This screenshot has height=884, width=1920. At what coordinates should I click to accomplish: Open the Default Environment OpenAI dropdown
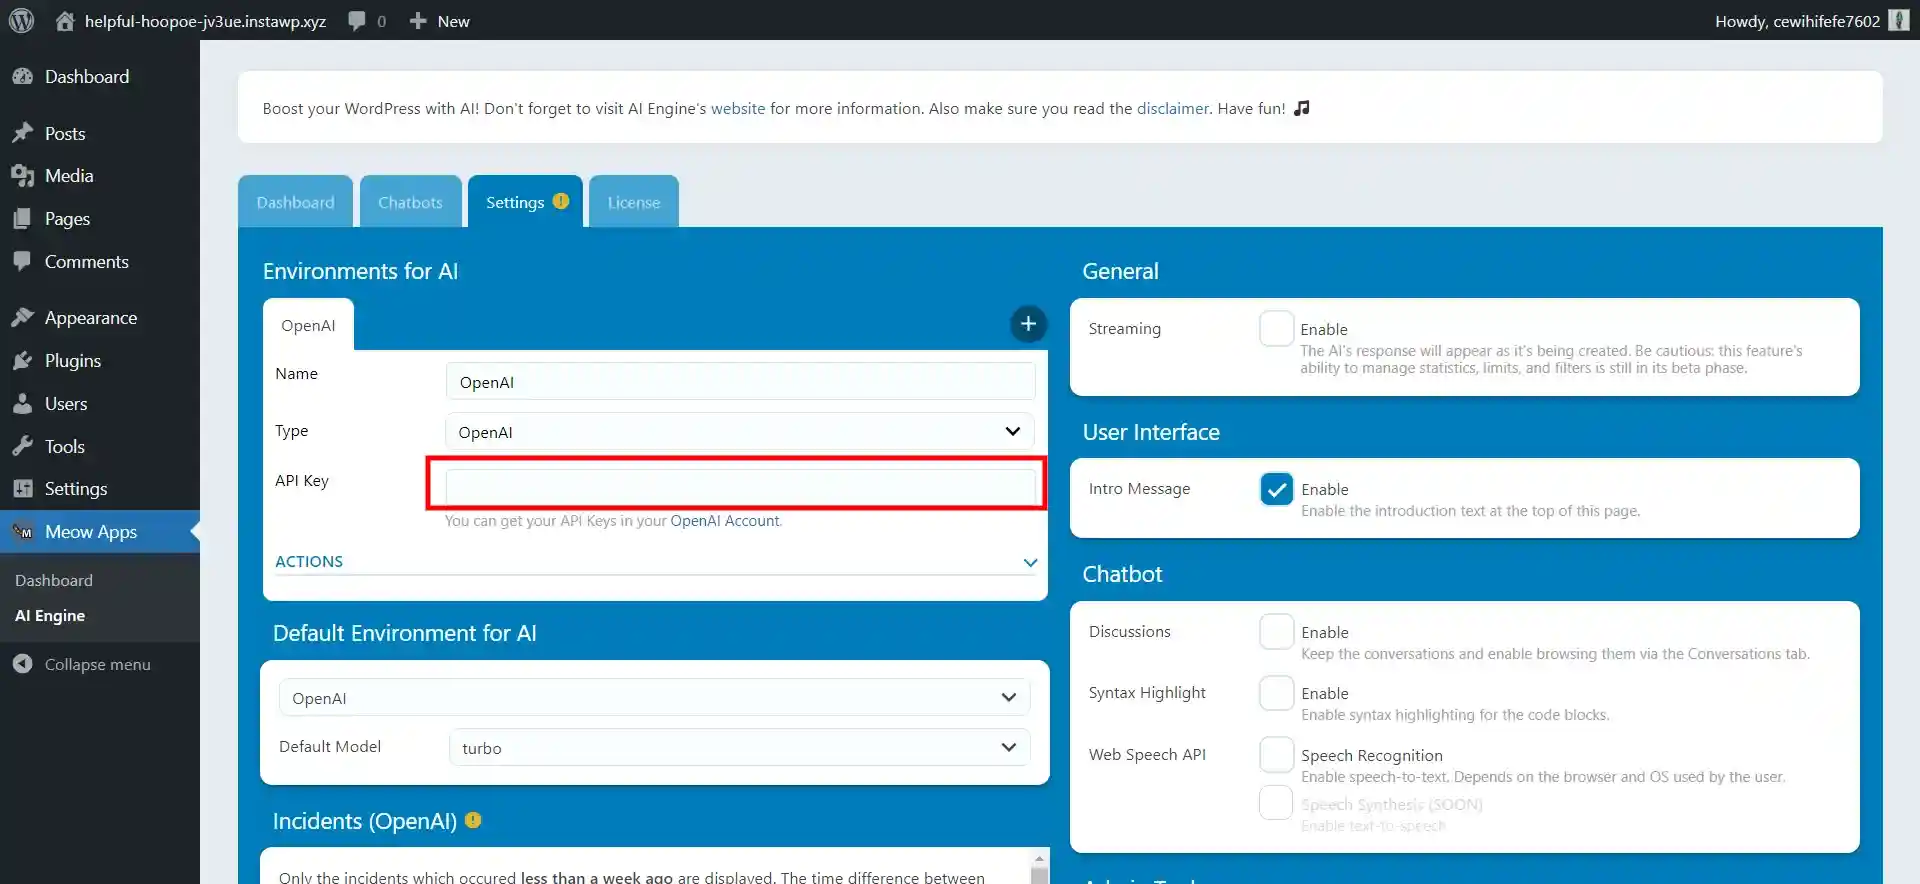click(654, 698)
